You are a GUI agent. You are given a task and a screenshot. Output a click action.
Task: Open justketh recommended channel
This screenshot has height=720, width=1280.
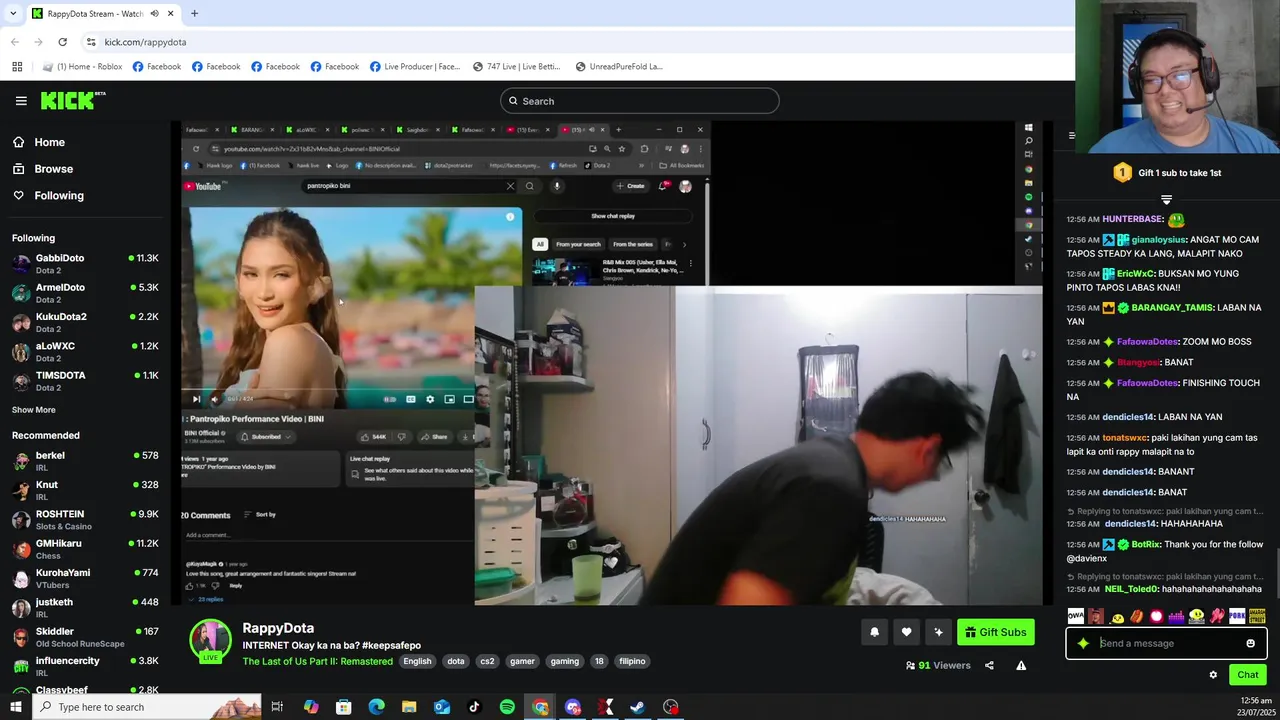(86, 608)
